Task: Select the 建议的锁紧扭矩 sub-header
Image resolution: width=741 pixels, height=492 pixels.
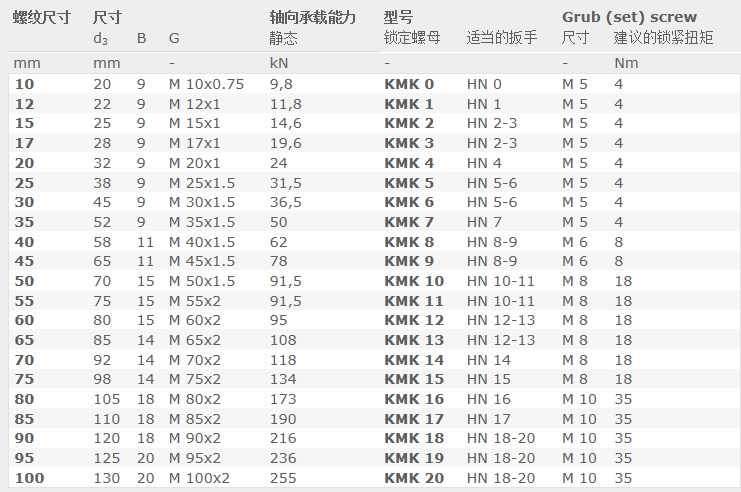Action: point(663,38)
